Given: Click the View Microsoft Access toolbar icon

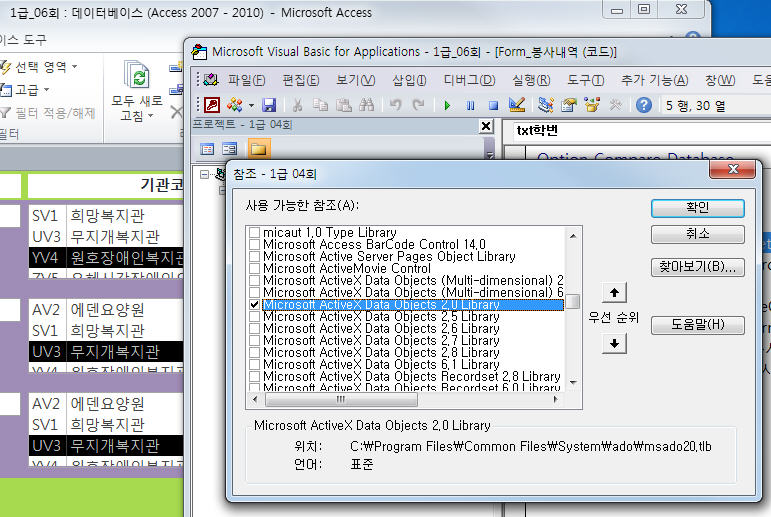Looking at the screenshot, I should point(212,104).
